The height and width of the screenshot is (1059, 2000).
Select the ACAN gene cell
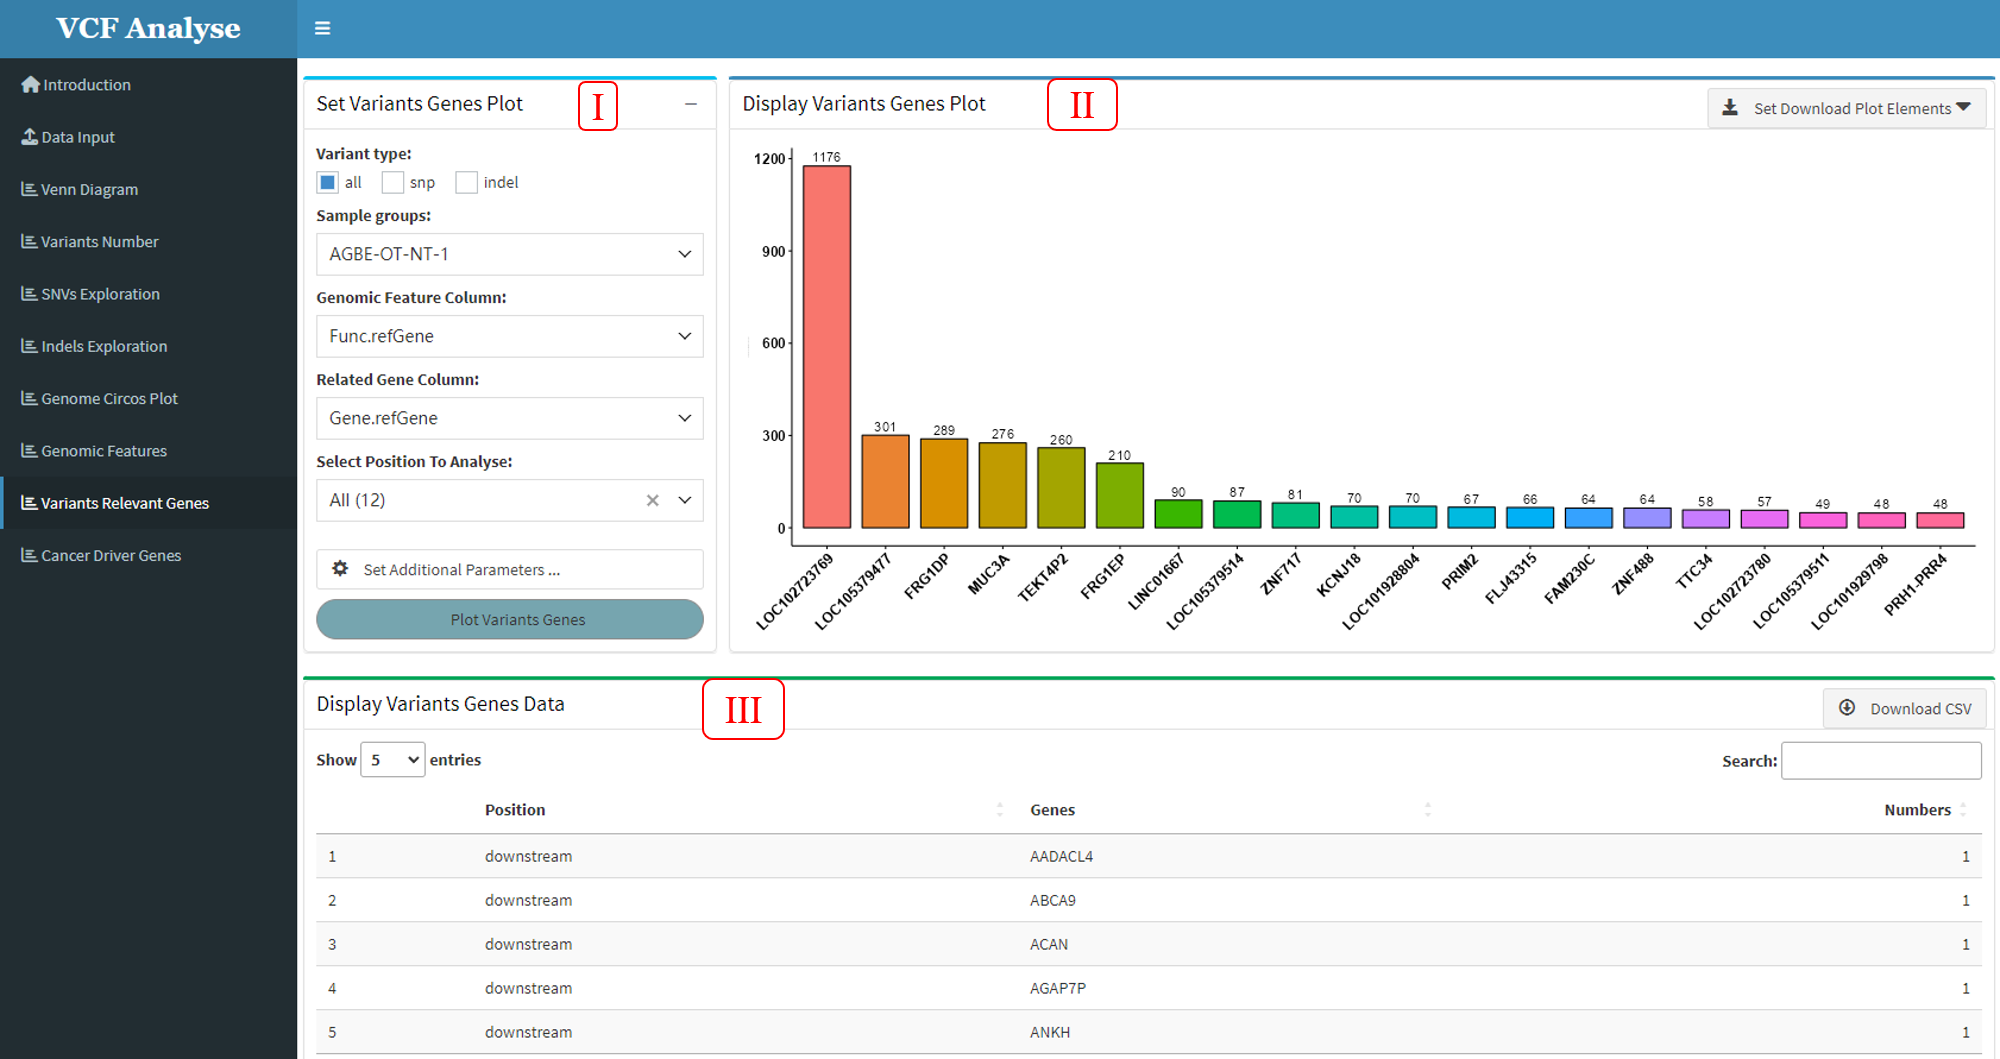[x=1049, y=944]
